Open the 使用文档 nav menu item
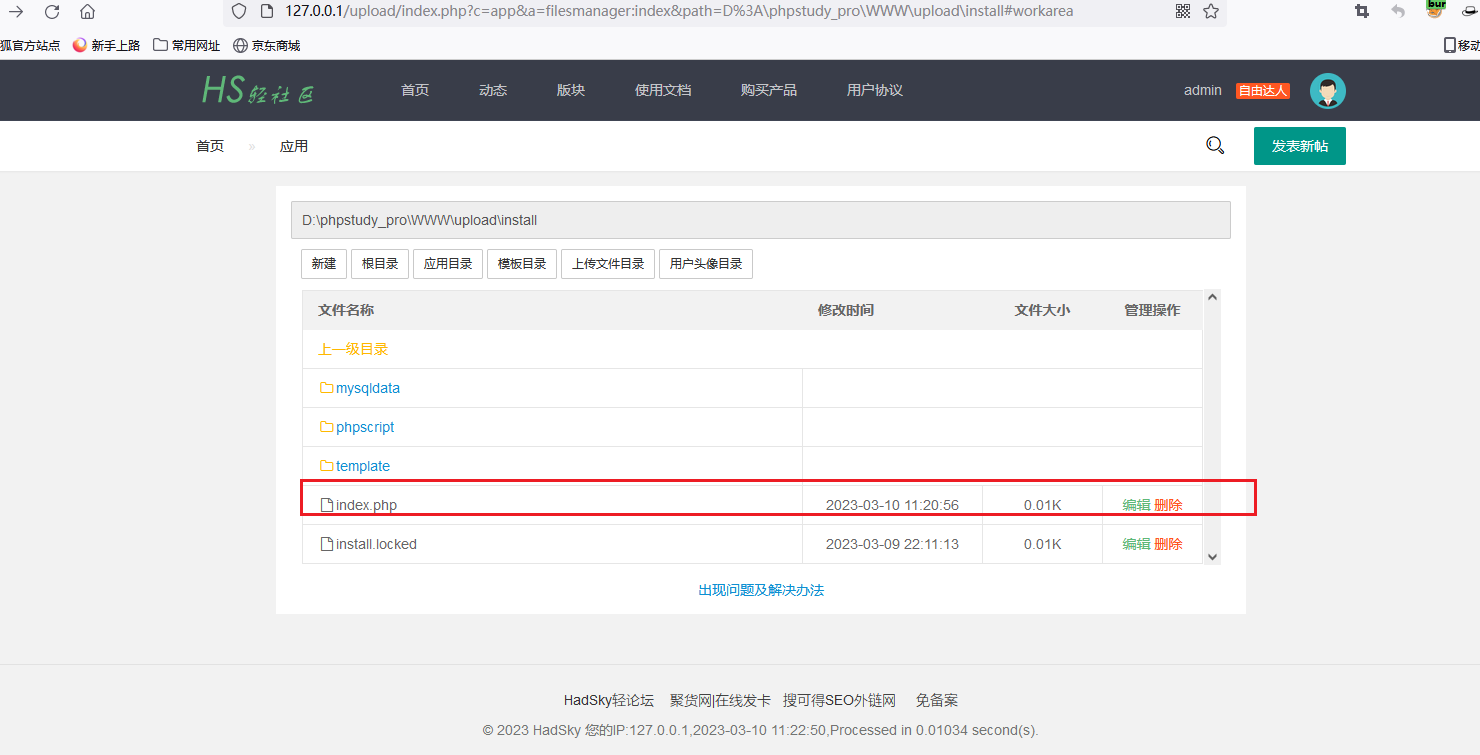The height and width of the screenshot is (755, 1480). [663, 90]
